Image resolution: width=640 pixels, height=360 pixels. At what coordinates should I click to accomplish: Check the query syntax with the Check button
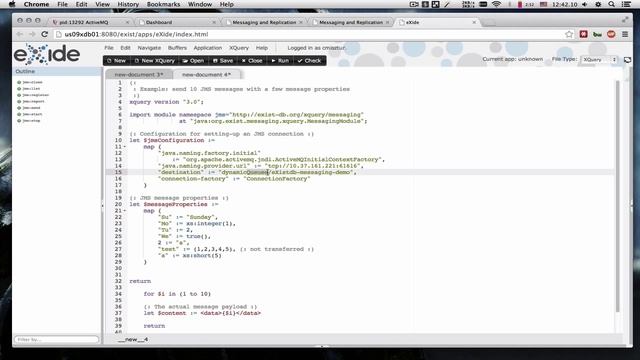309,61
